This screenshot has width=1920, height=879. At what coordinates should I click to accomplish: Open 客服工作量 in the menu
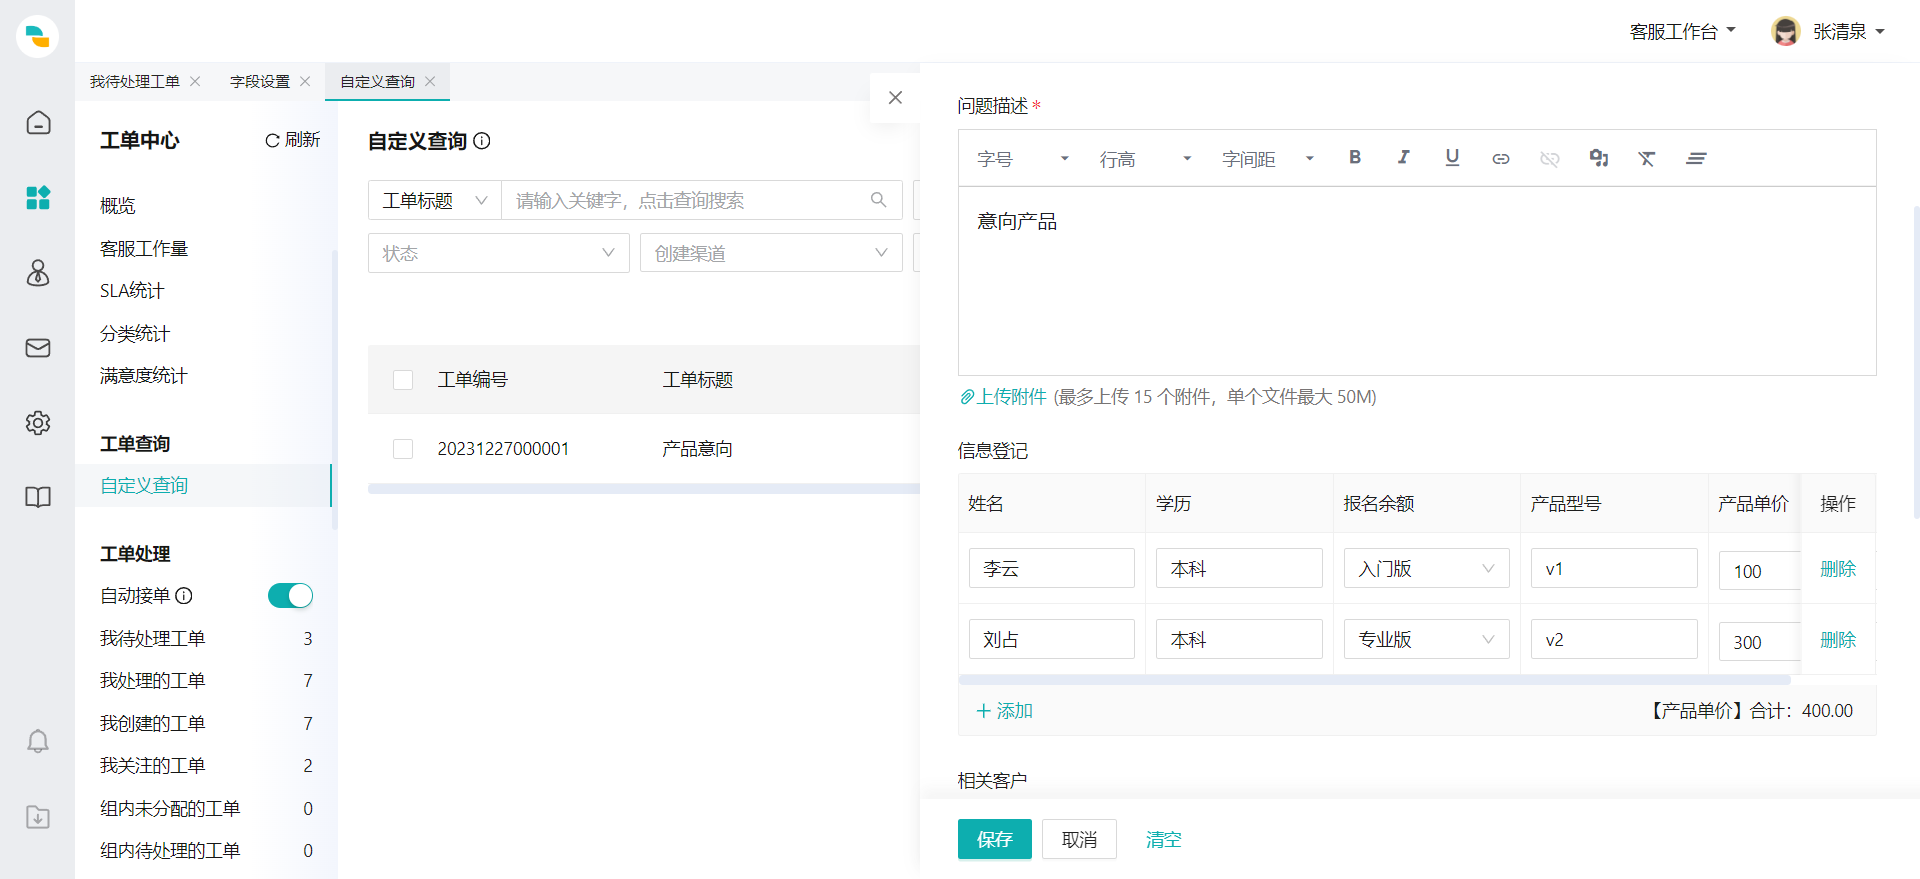(144, 248)
